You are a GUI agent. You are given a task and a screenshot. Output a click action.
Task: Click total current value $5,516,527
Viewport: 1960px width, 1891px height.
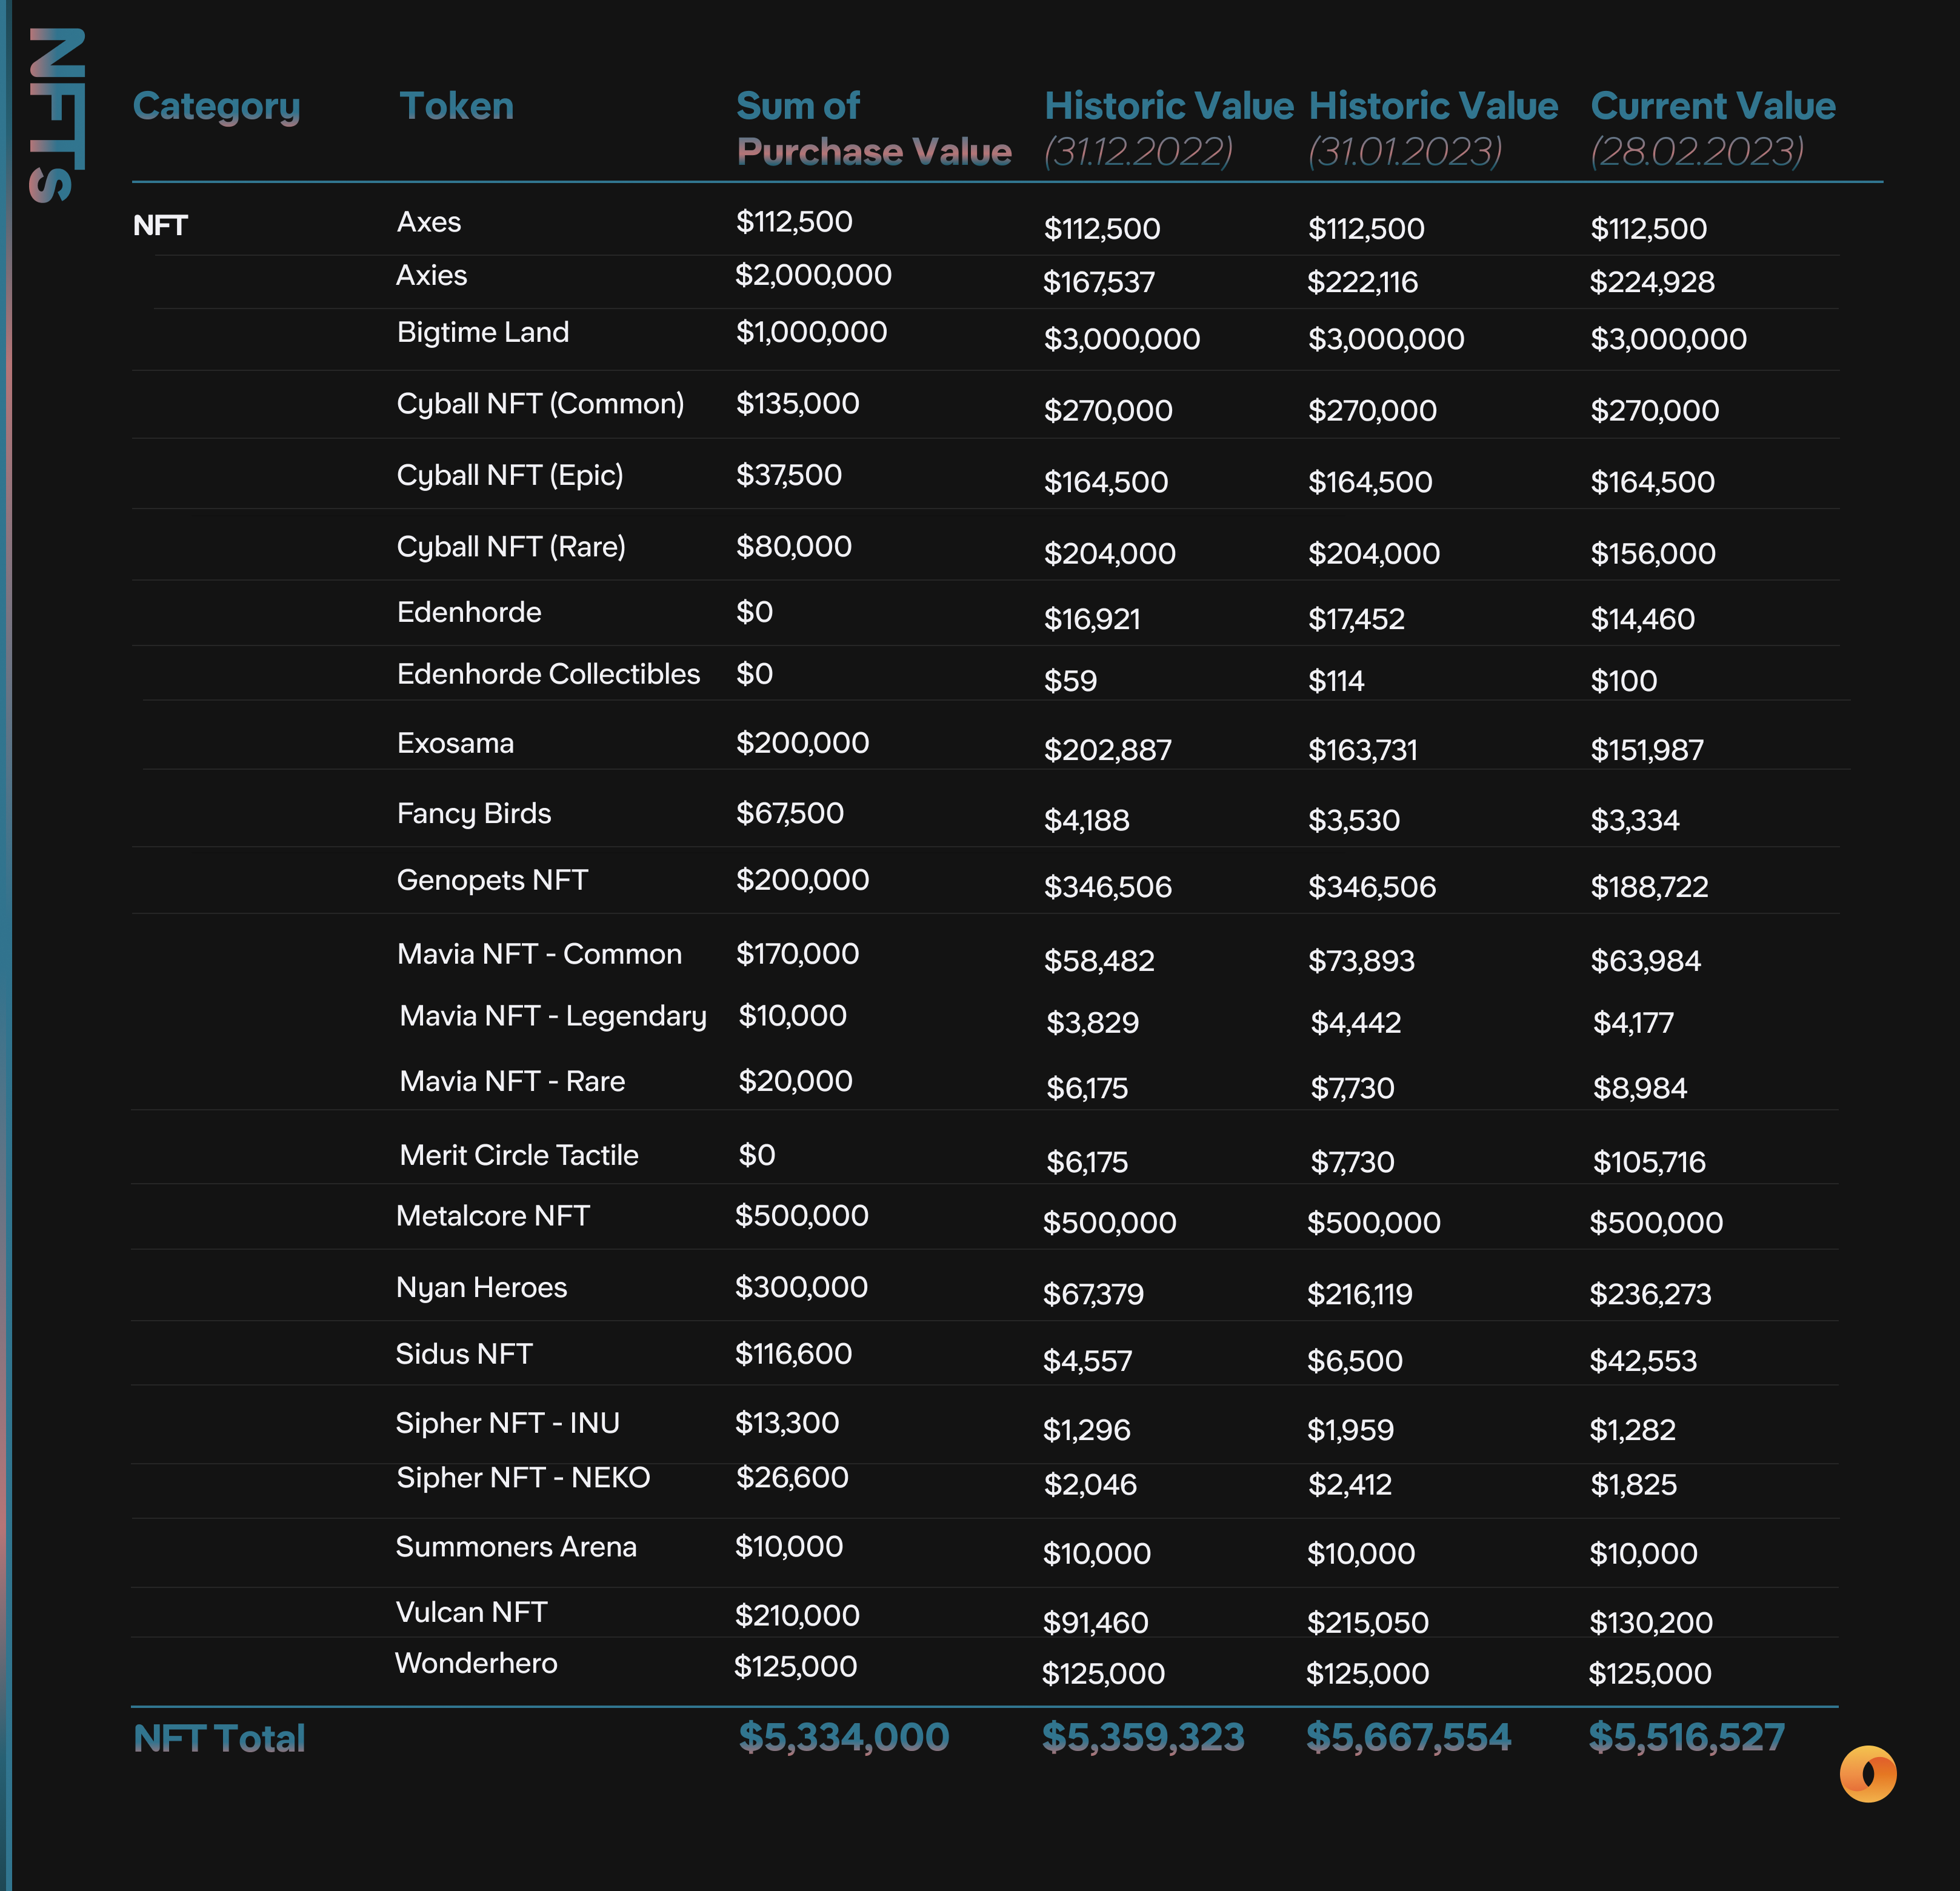click(1686, 1737)
